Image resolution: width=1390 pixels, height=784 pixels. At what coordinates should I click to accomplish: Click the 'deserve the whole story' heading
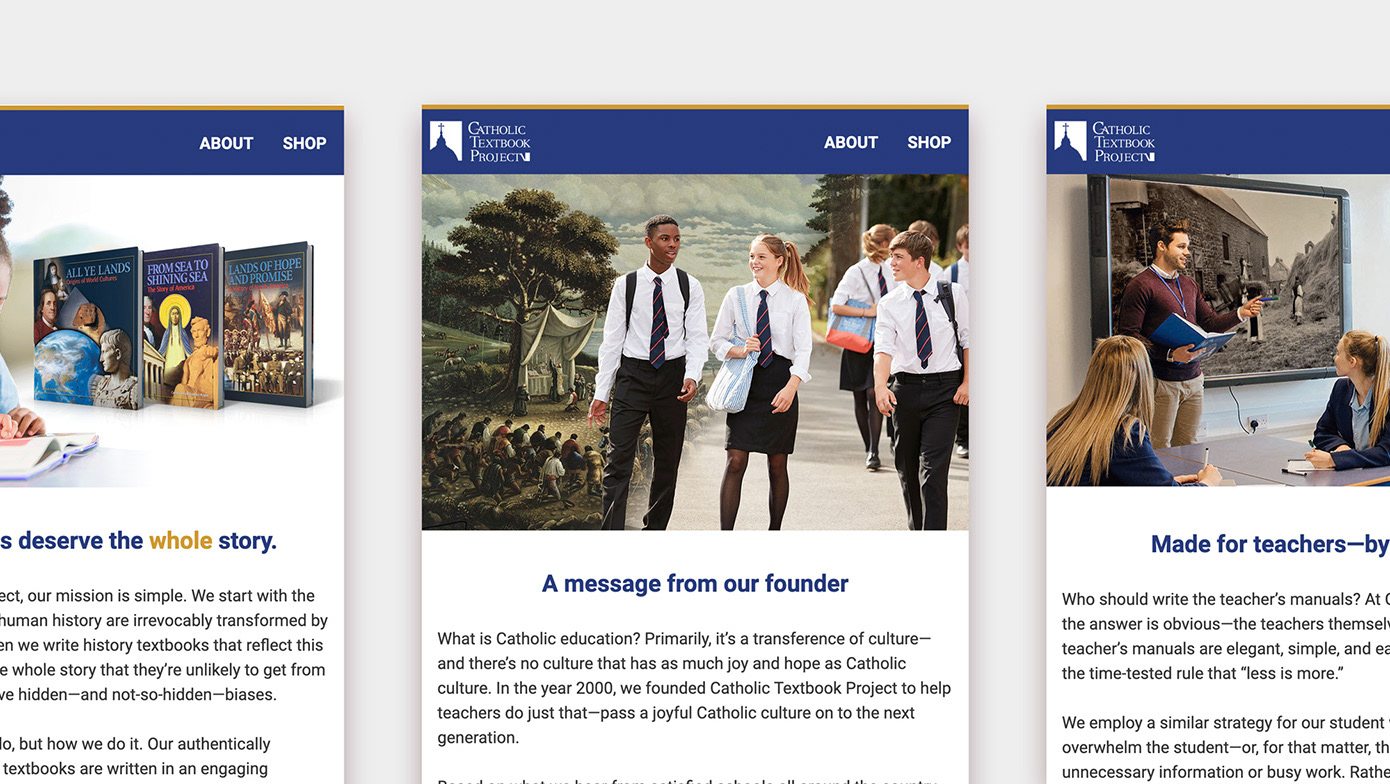138,541
